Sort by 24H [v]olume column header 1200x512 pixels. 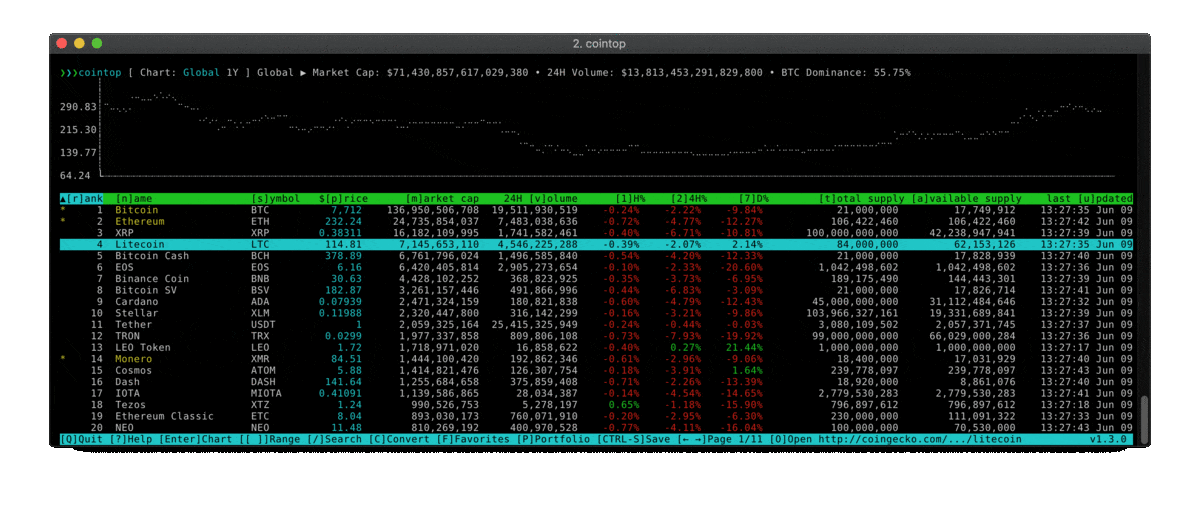tap(540, 198)
